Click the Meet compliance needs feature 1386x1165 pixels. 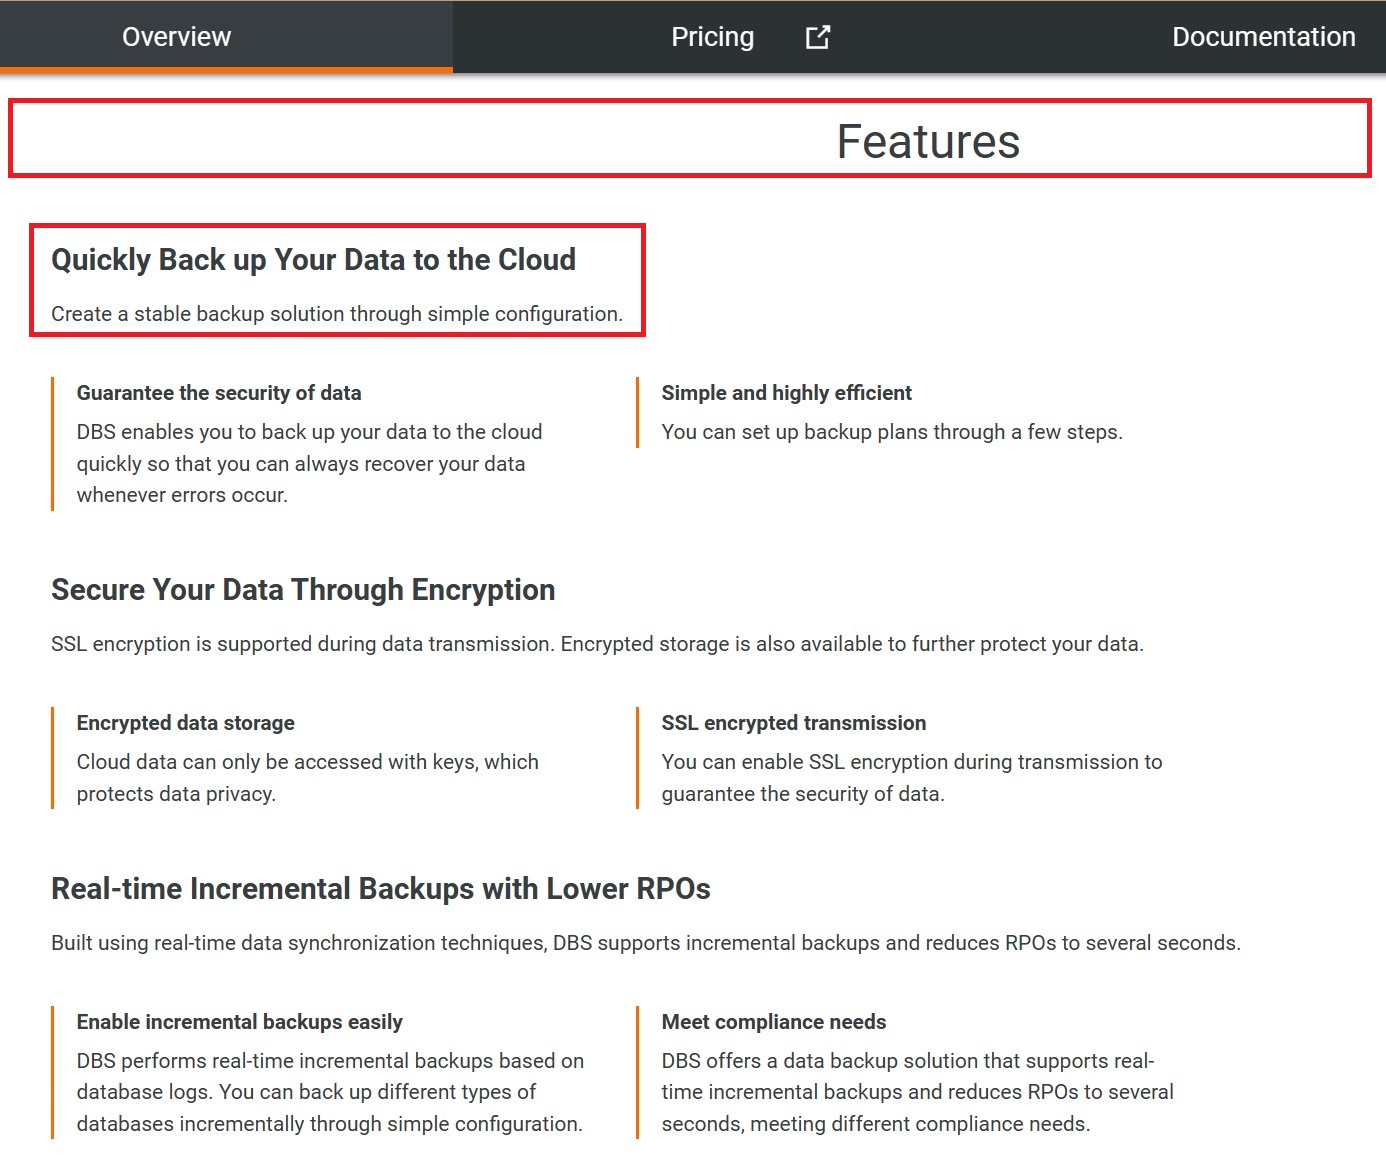(773, 1022)
